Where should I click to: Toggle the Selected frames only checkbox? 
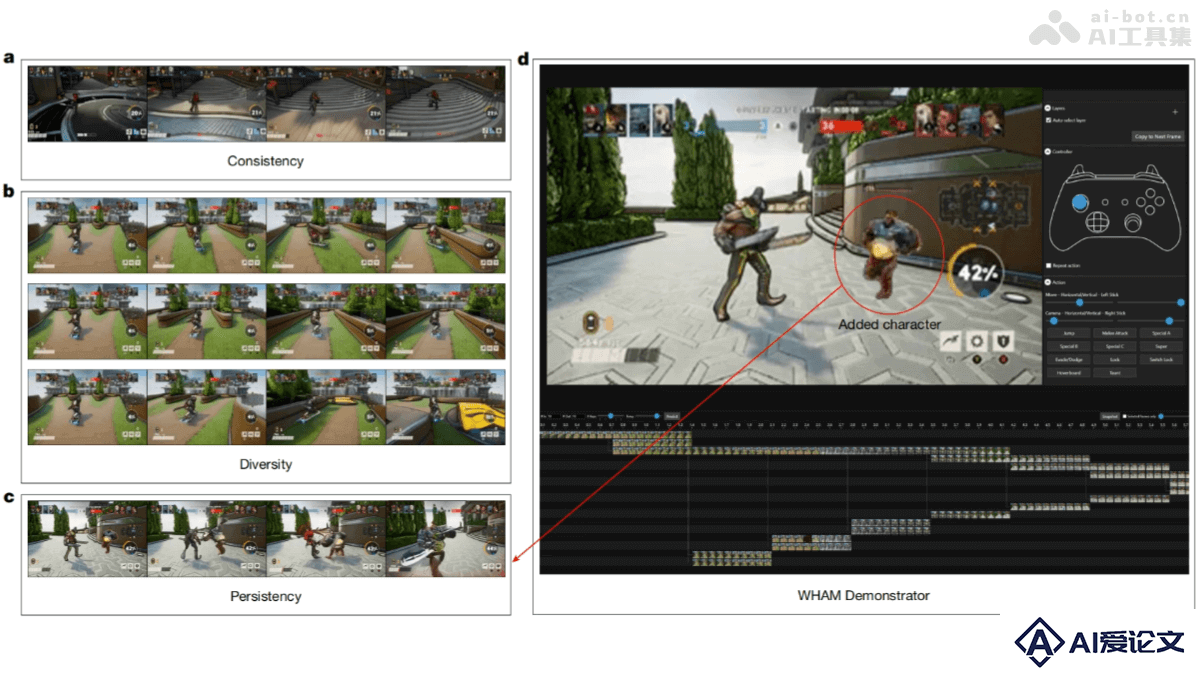[x=1124, y=416]
